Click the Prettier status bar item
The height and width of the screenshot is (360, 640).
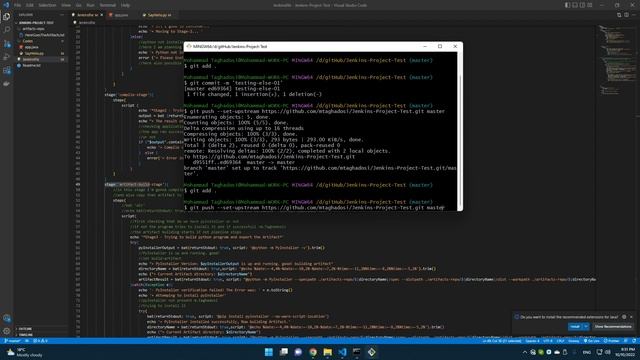pyautogui.click(x=611, y=341)
